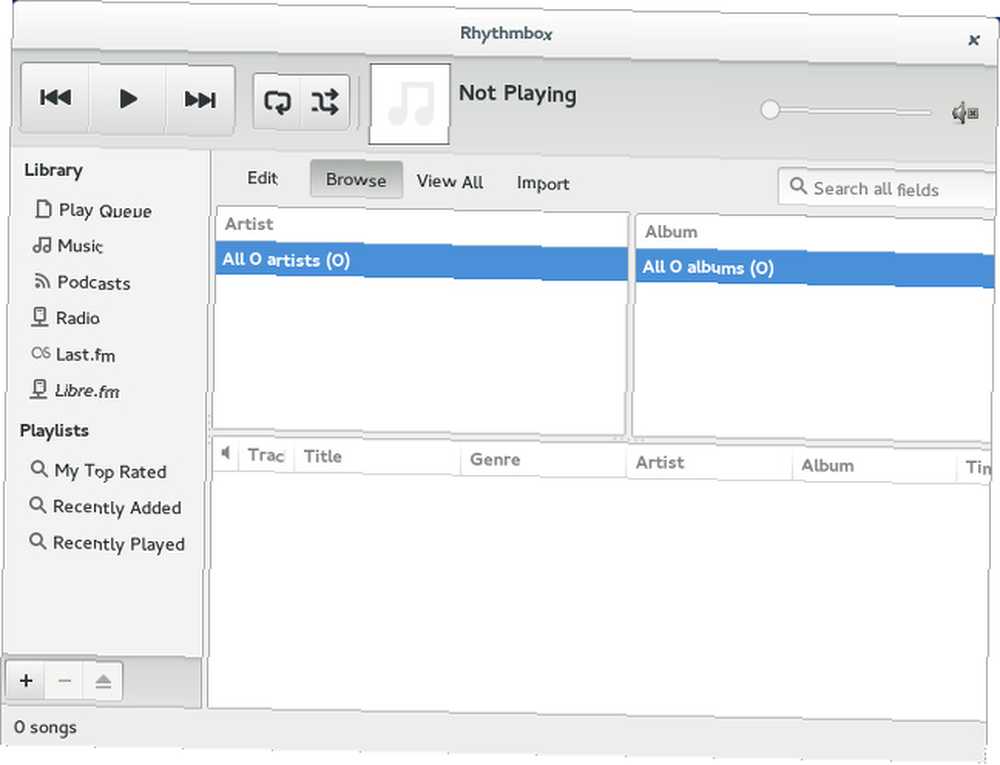Select Last.fm label in sidebar
The height and width of the screenshot is (765, 1000).
[85, 354]
